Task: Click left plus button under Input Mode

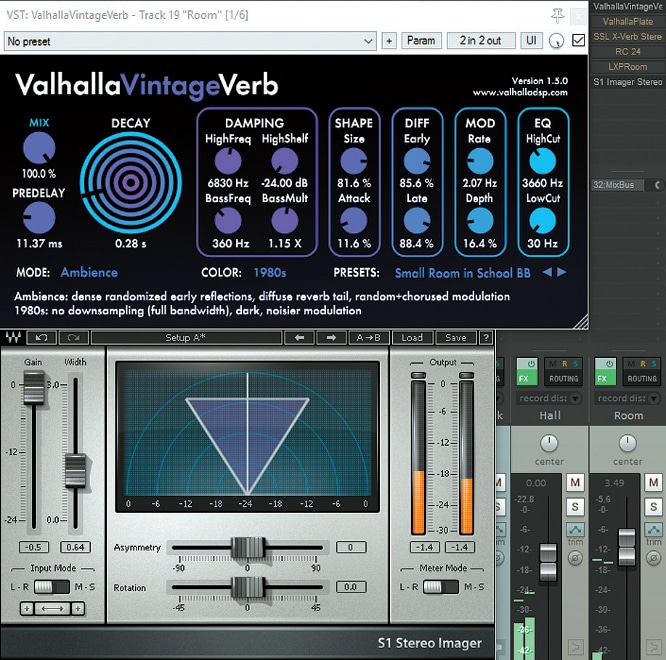Action: (x=27, y=609)
